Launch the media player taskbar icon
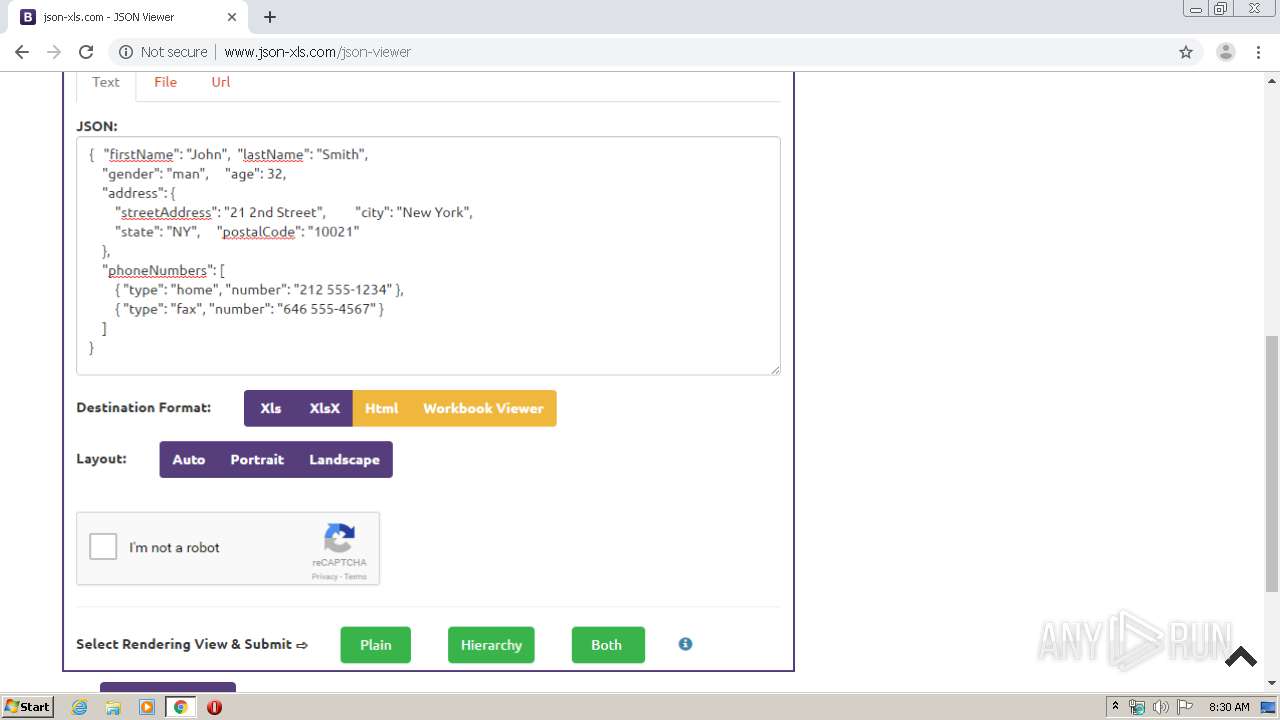Viewport: 1280px width, 720px height. [x=147, y=707]
